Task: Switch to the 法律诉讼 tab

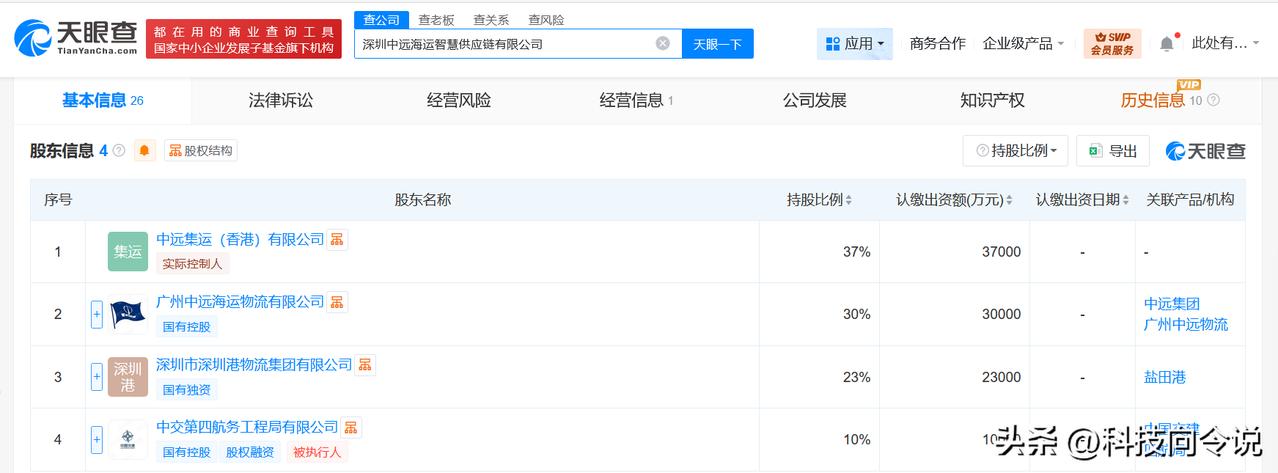Action: pos(281,100)
